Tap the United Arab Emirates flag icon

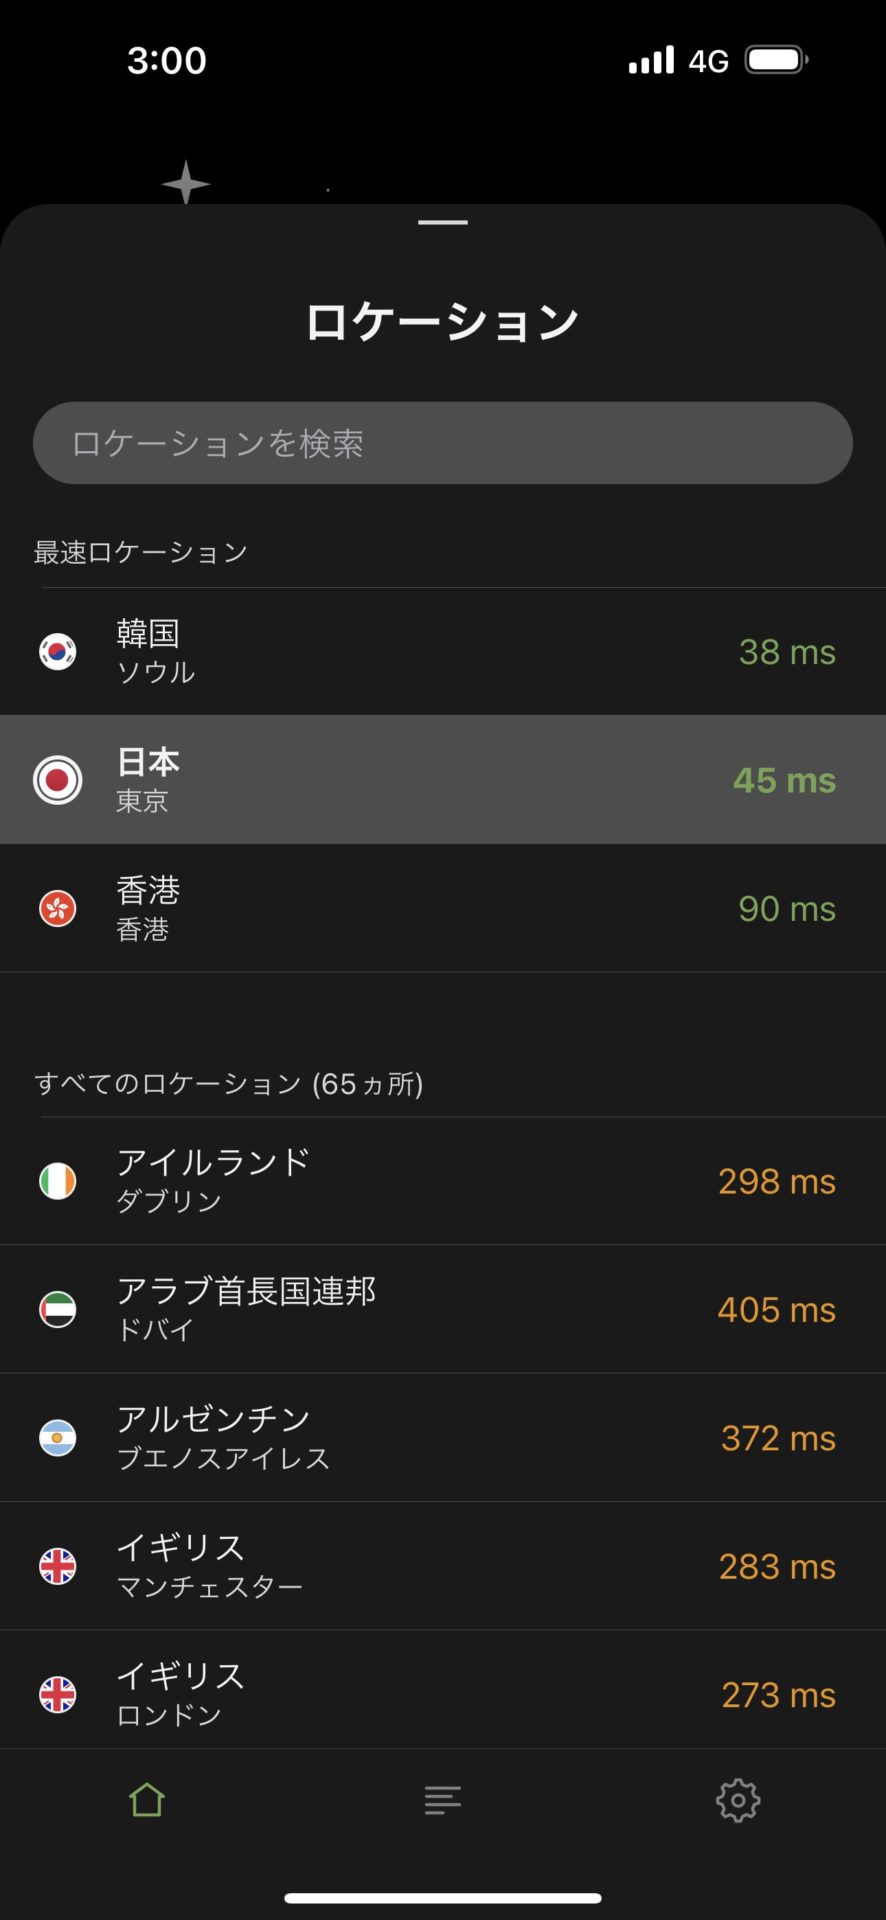pyautogui.click(x=58, y=1309)
